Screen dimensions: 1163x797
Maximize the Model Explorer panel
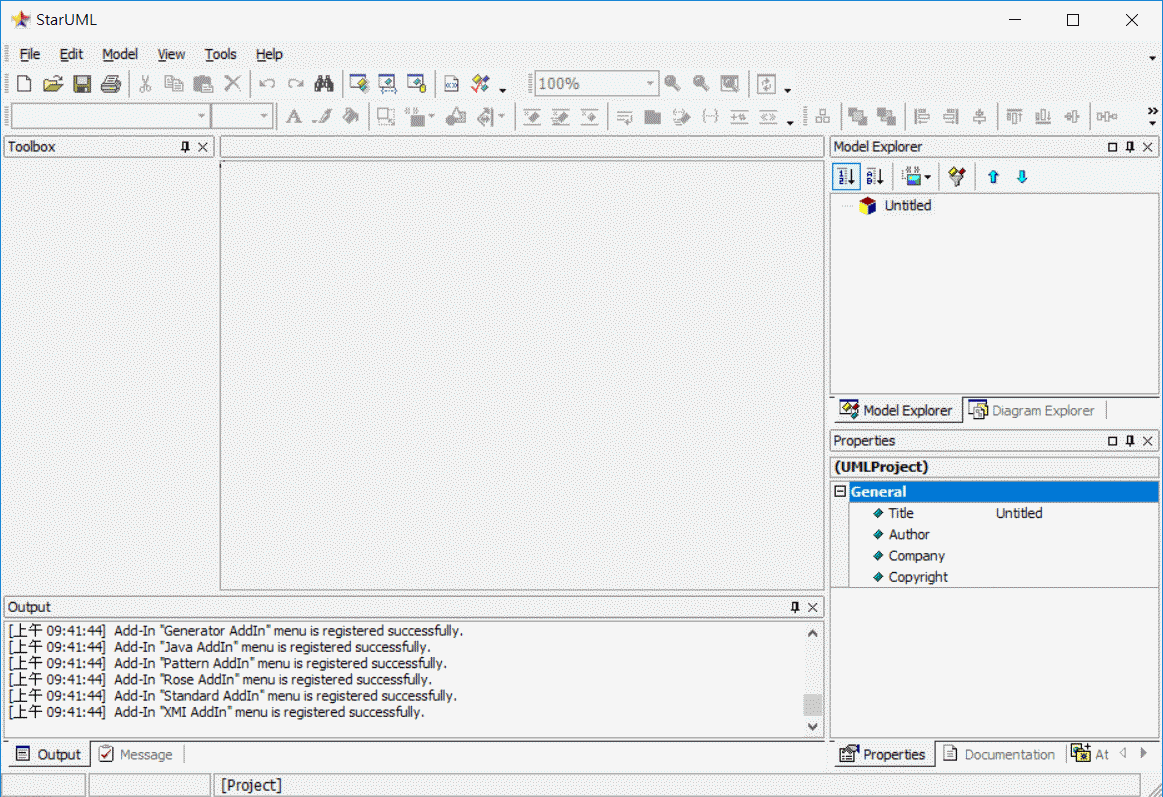(1112, 147)
